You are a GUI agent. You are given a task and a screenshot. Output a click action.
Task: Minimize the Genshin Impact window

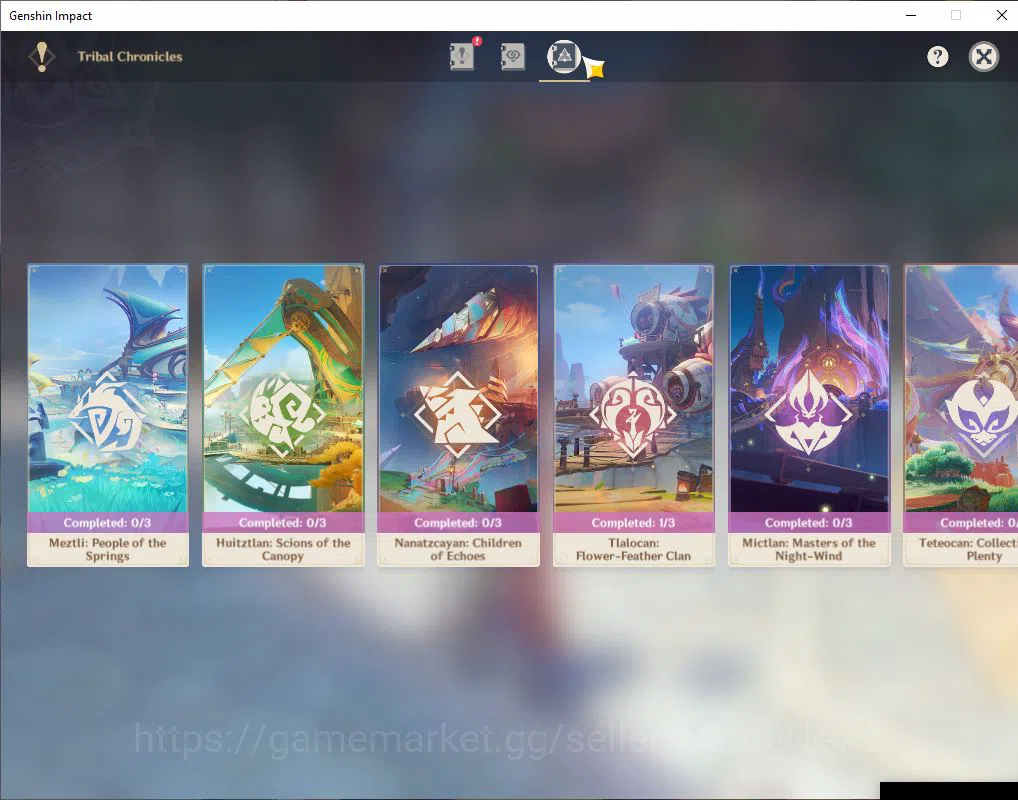pyautogui.click(x=911, y=15)
